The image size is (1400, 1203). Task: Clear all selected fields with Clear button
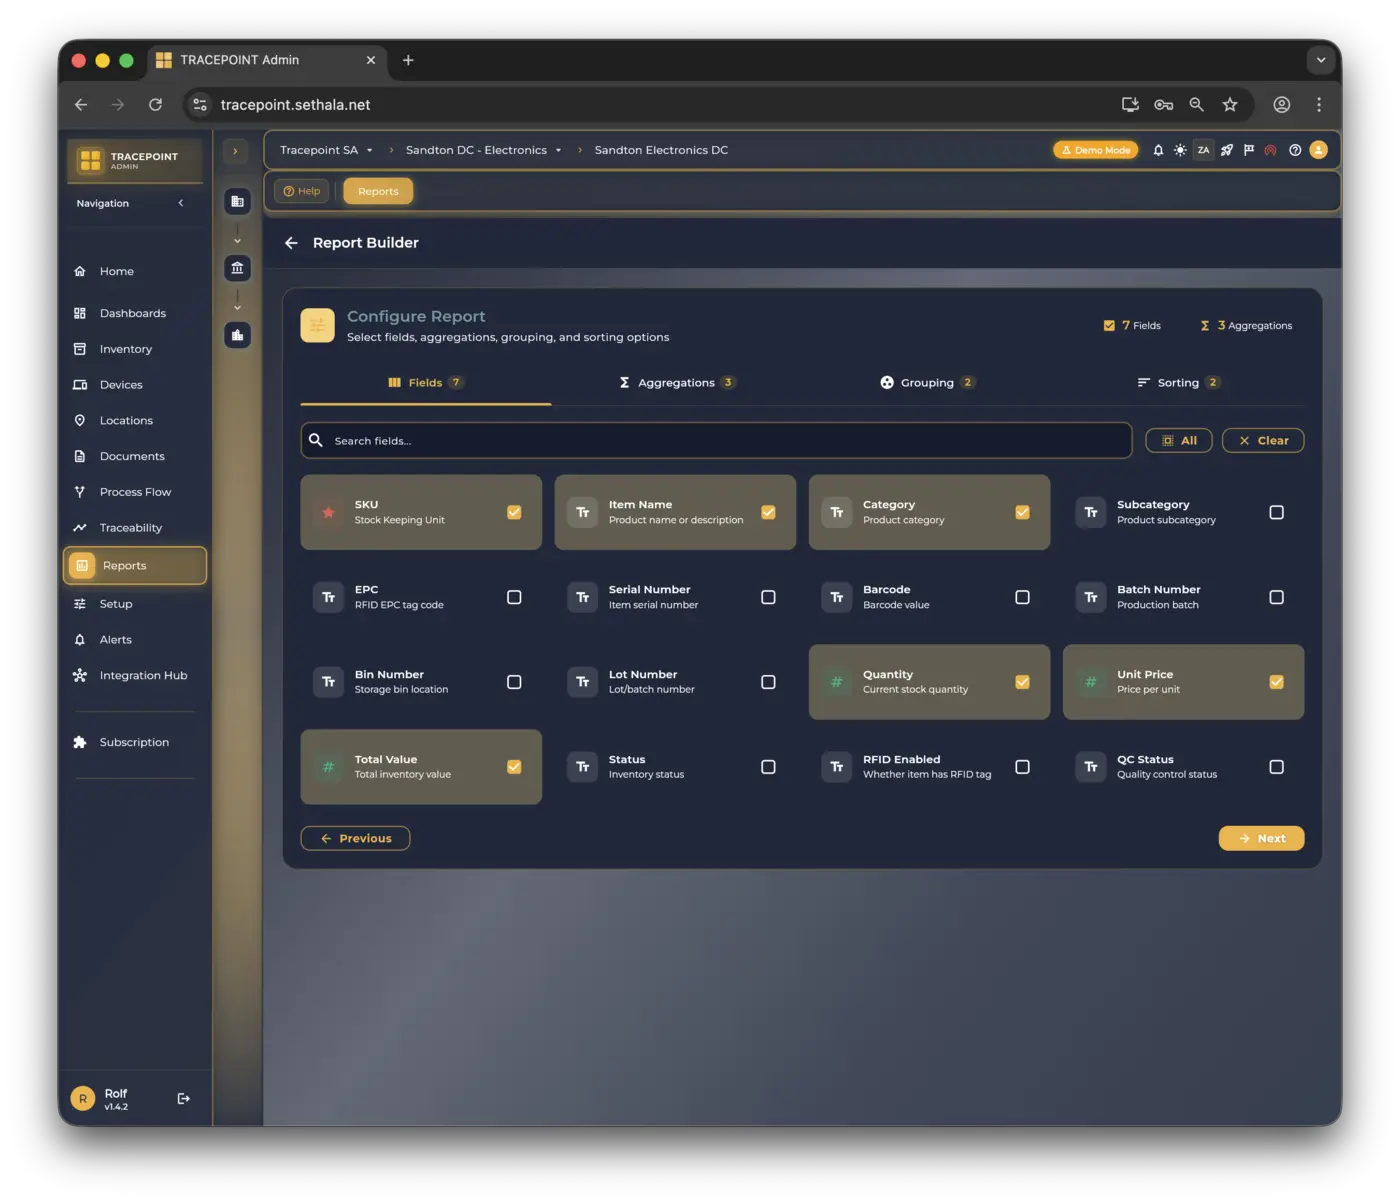pyautogui.click(x=1262, y=440)
